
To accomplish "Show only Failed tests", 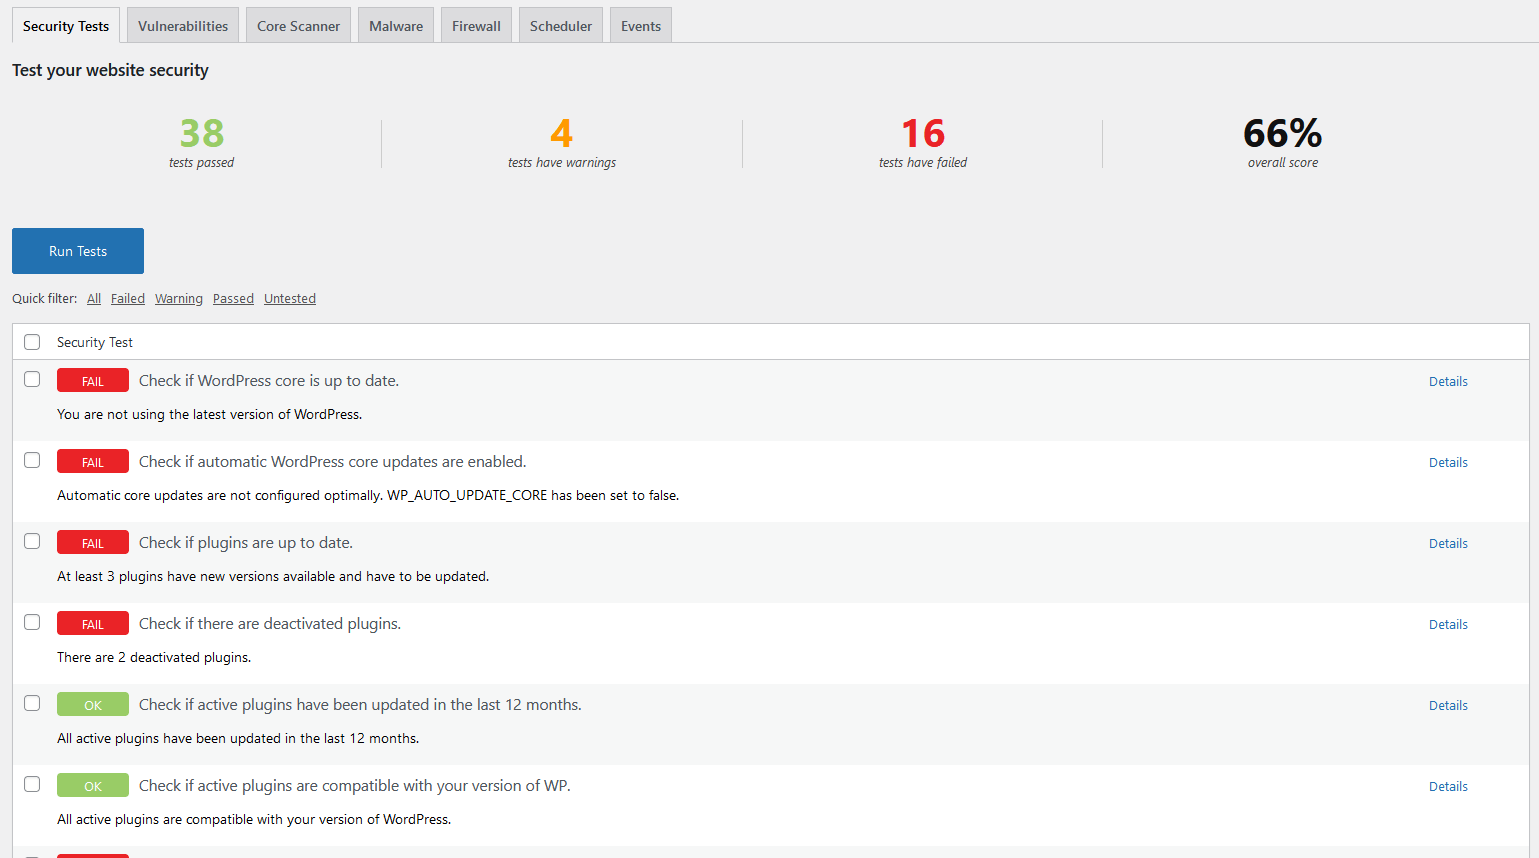I will pyautogui.click(x=128, y=299).
